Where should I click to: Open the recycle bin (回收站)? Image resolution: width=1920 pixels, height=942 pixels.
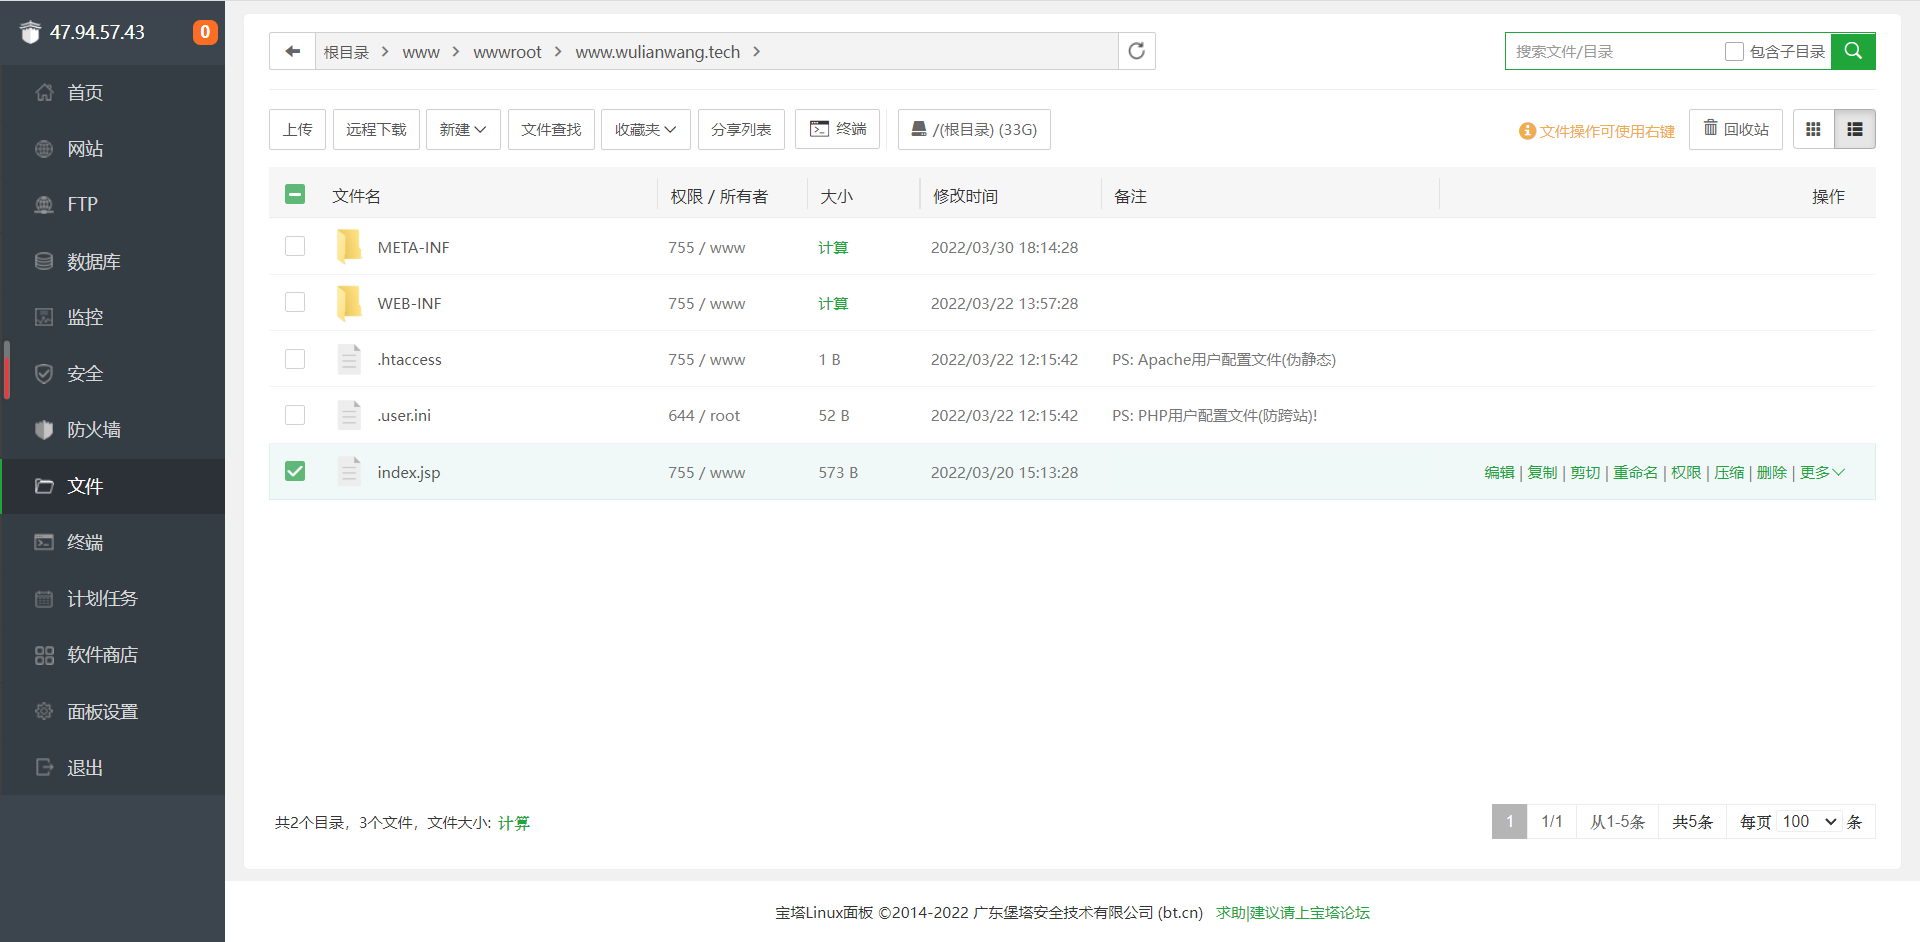coord(1736,129)
